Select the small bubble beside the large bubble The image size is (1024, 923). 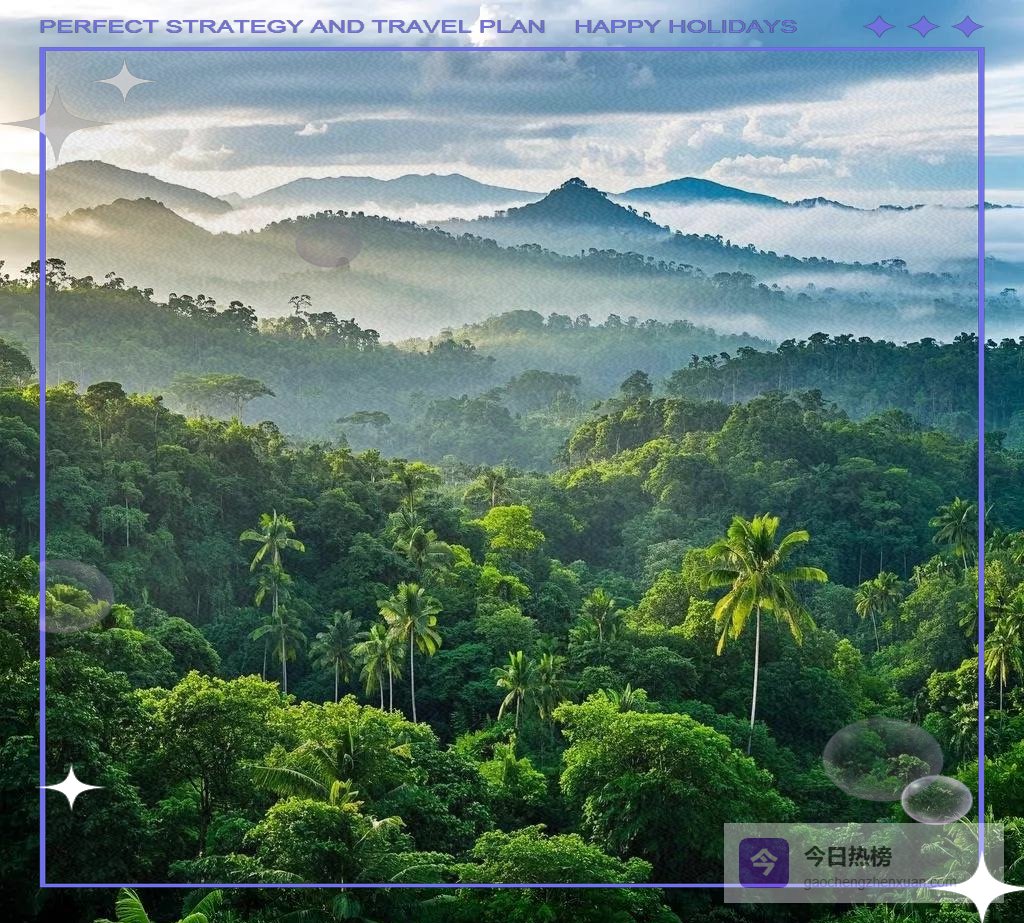pos(936,799)
